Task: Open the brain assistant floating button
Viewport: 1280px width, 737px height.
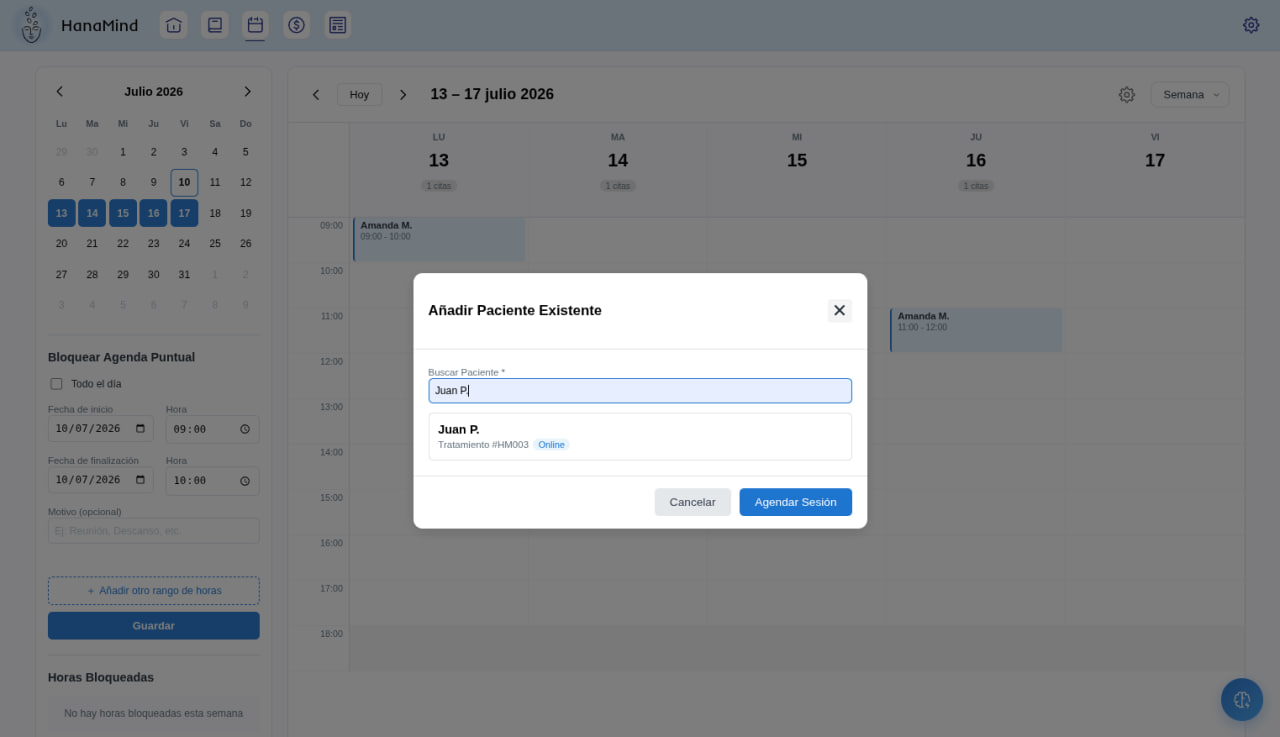Action: tap(1242, 700)
